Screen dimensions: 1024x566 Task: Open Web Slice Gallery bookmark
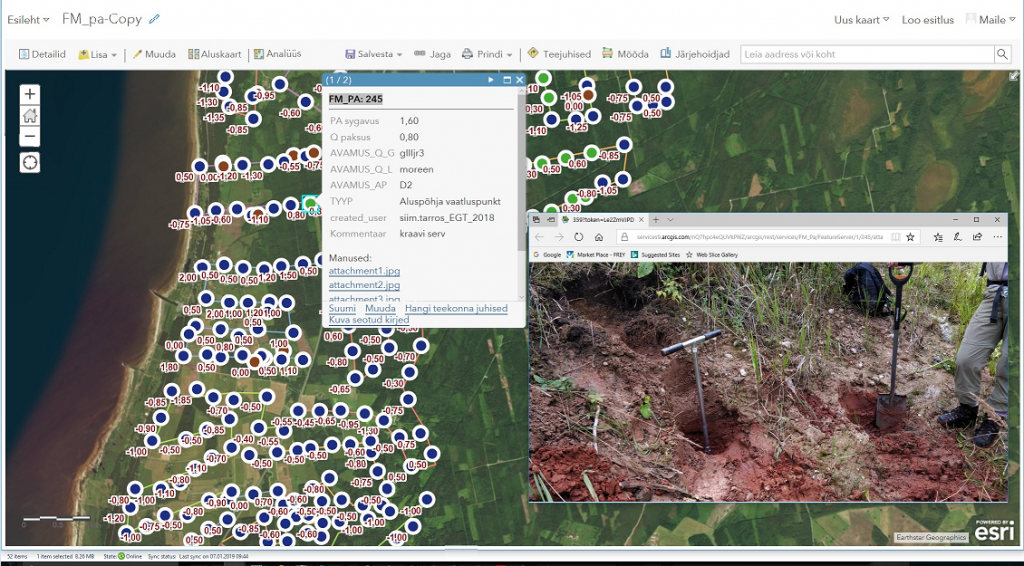712,255
